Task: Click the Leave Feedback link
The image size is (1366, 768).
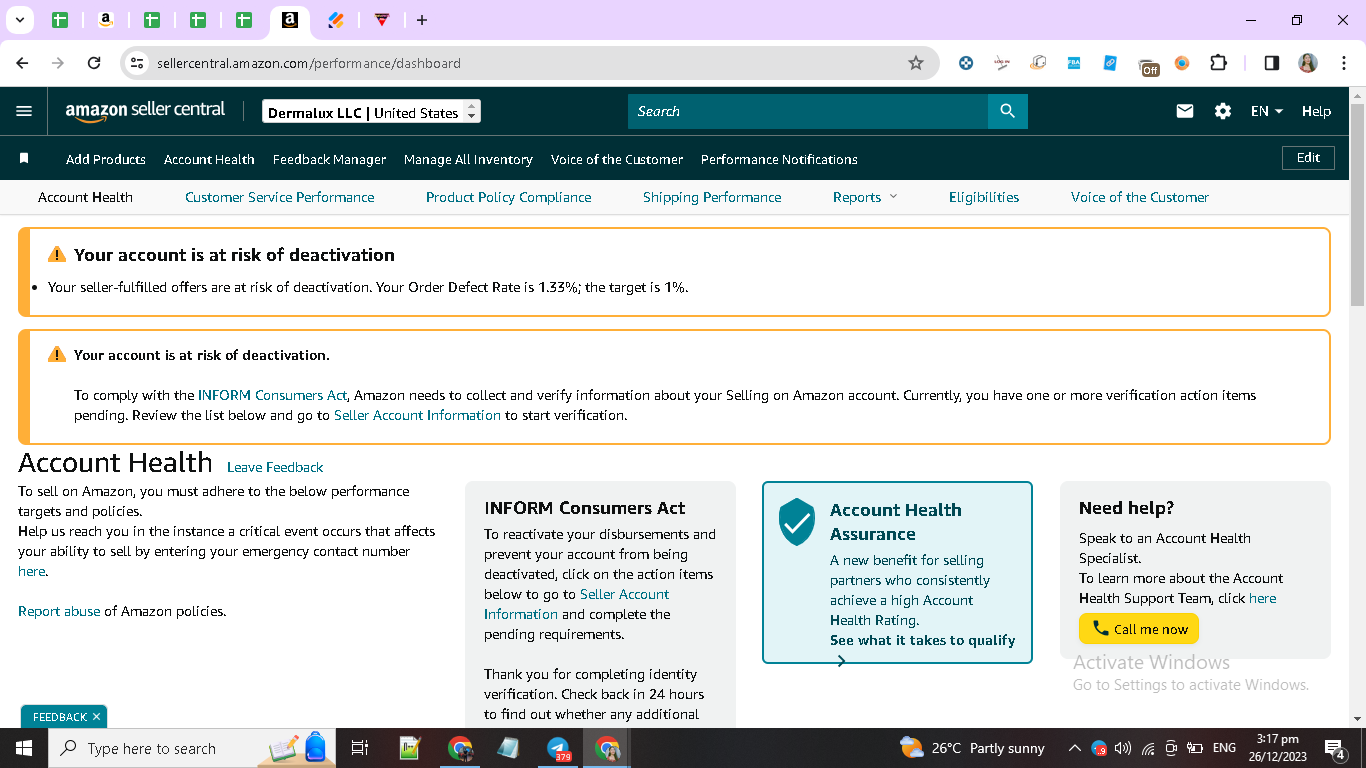Action: coord(275,467)
